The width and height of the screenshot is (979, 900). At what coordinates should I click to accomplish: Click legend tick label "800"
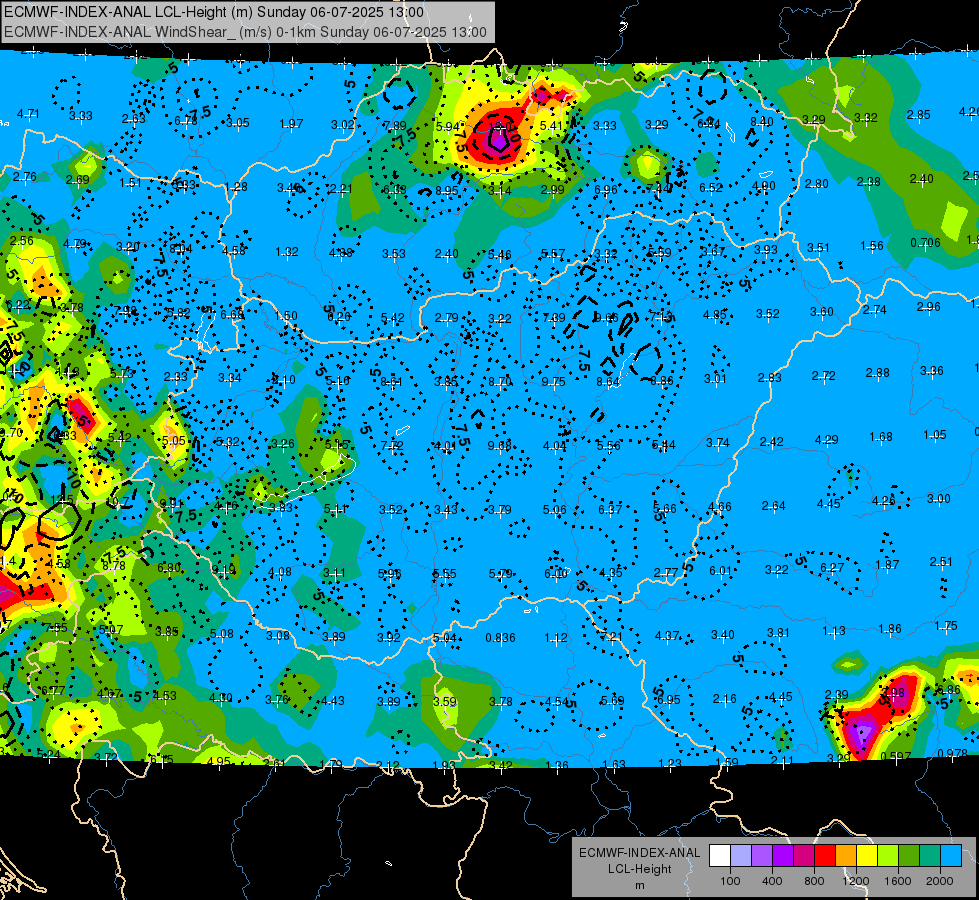coord(814,881)
